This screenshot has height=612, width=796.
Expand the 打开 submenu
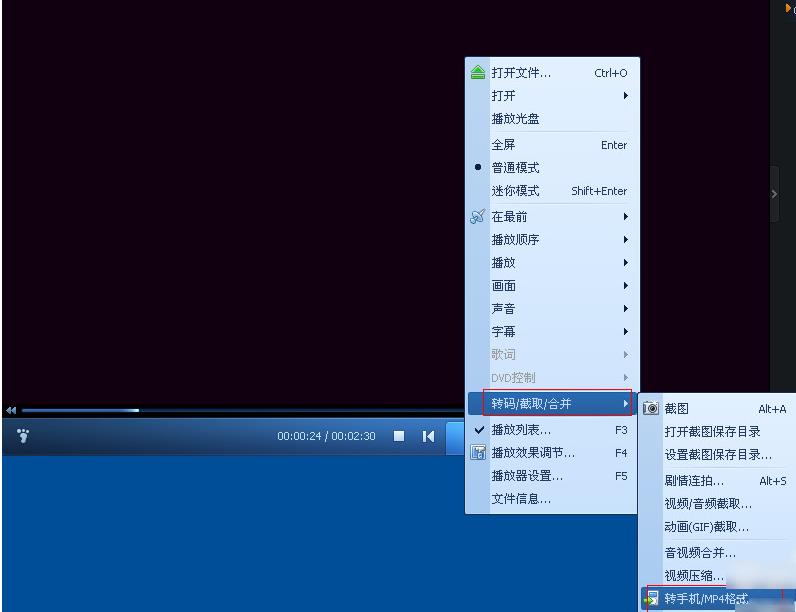(552, 96)
